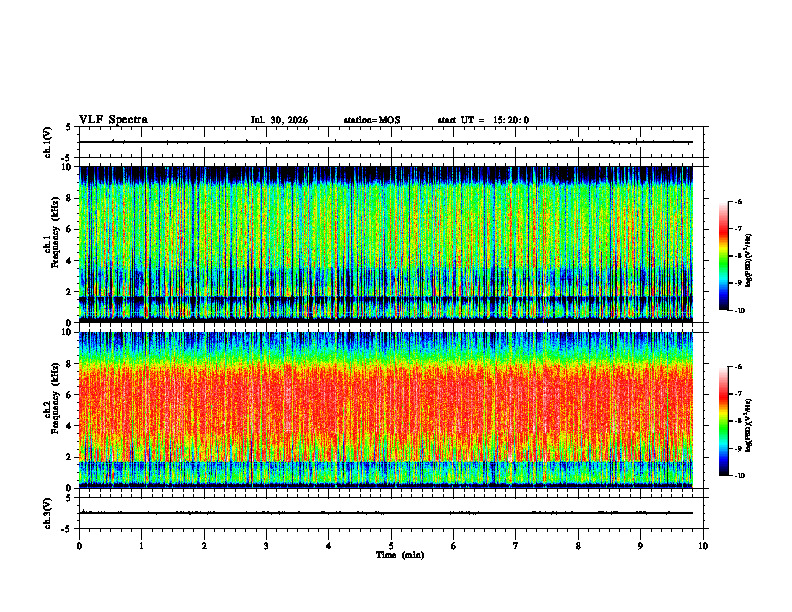
Task: Click the '4' tick on ch.2 frequency axis
Action: tap(70, 426)
